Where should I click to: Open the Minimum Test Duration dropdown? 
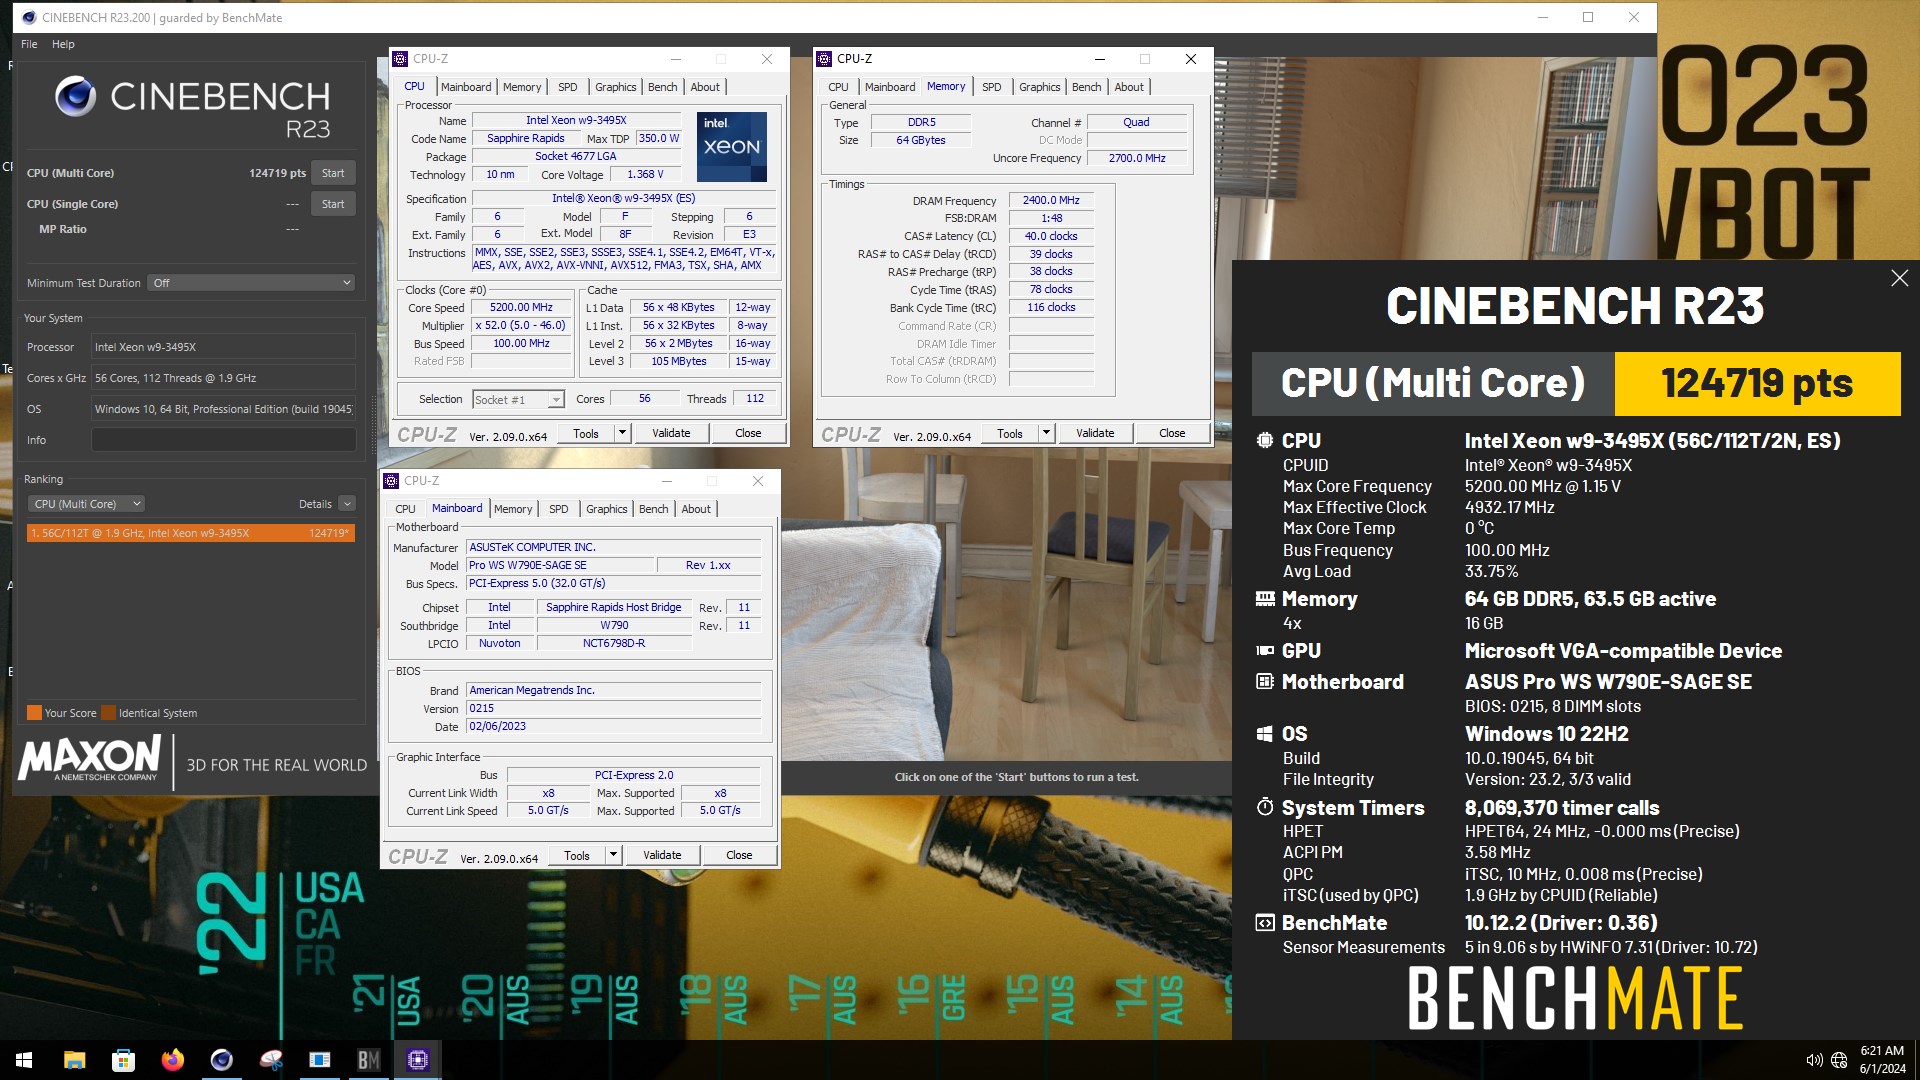coord(251,283)
